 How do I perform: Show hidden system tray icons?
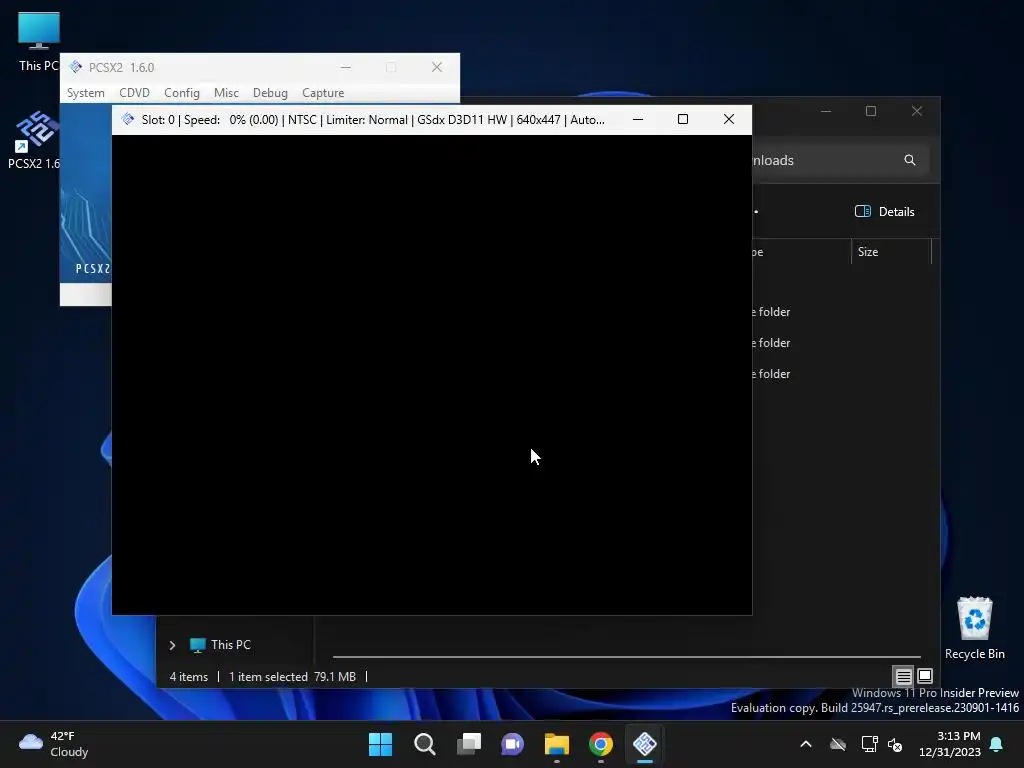coord(806,744)
